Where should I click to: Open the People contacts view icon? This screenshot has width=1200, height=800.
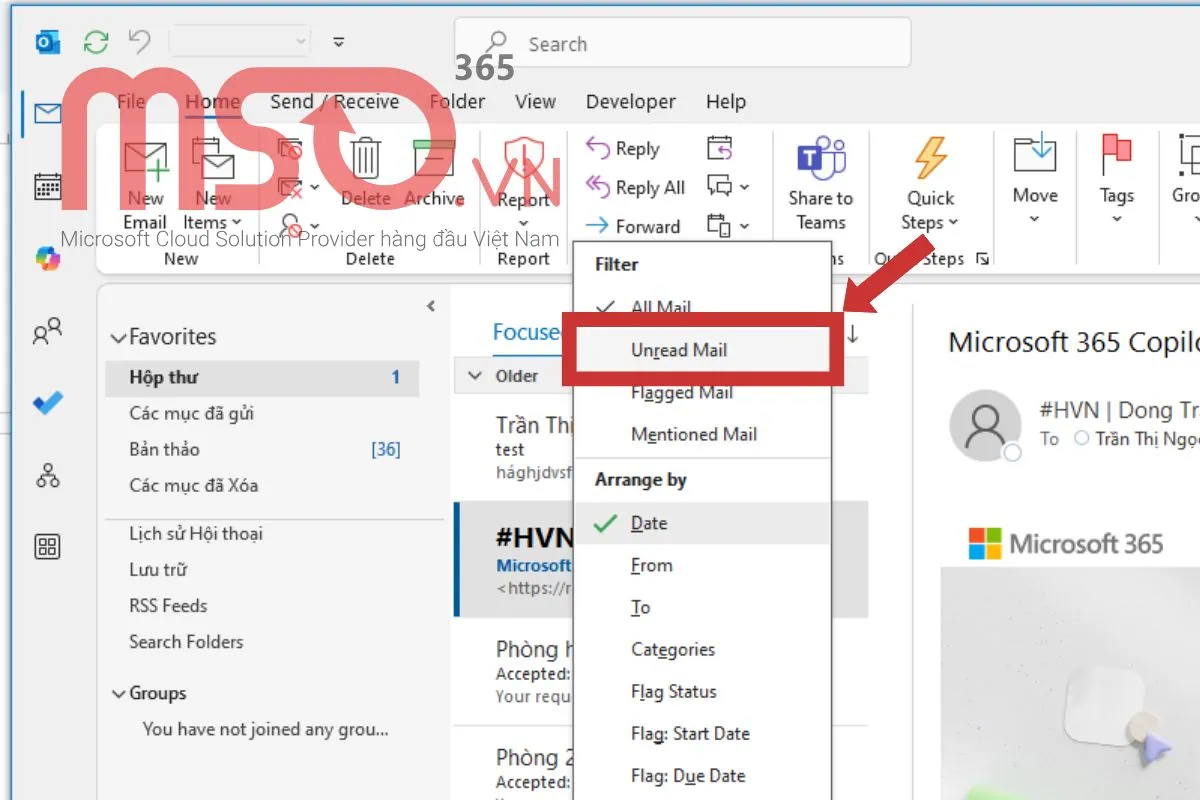pos(47,331)
